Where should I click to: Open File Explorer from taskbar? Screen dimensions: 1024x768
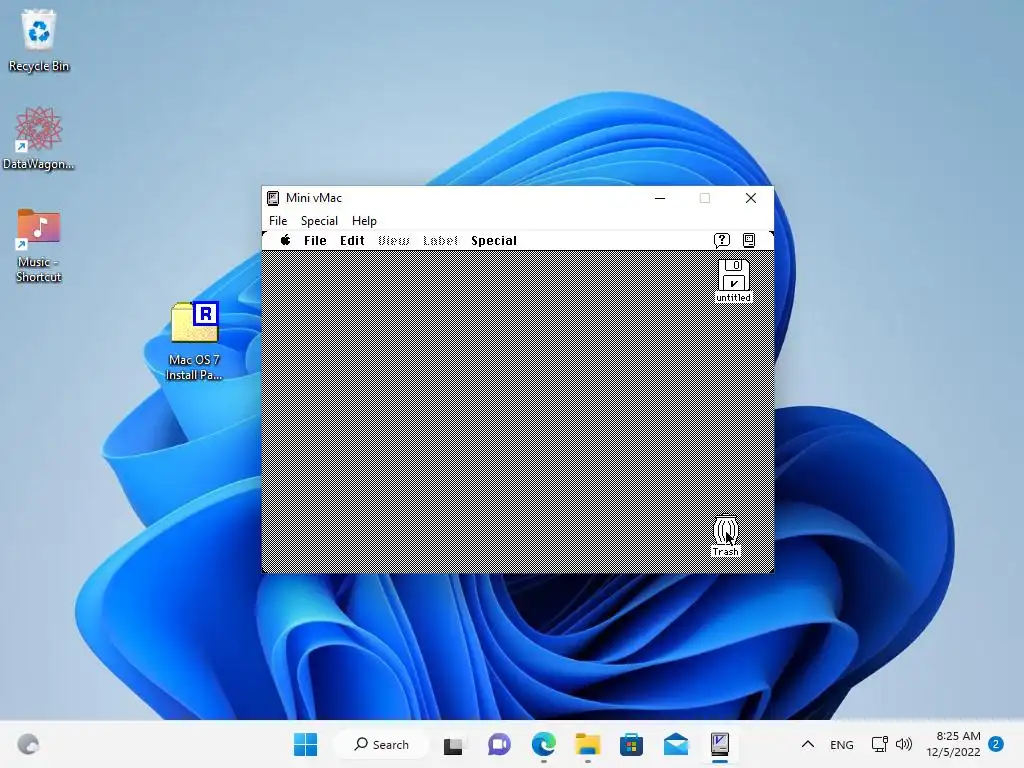coord(588,744)
